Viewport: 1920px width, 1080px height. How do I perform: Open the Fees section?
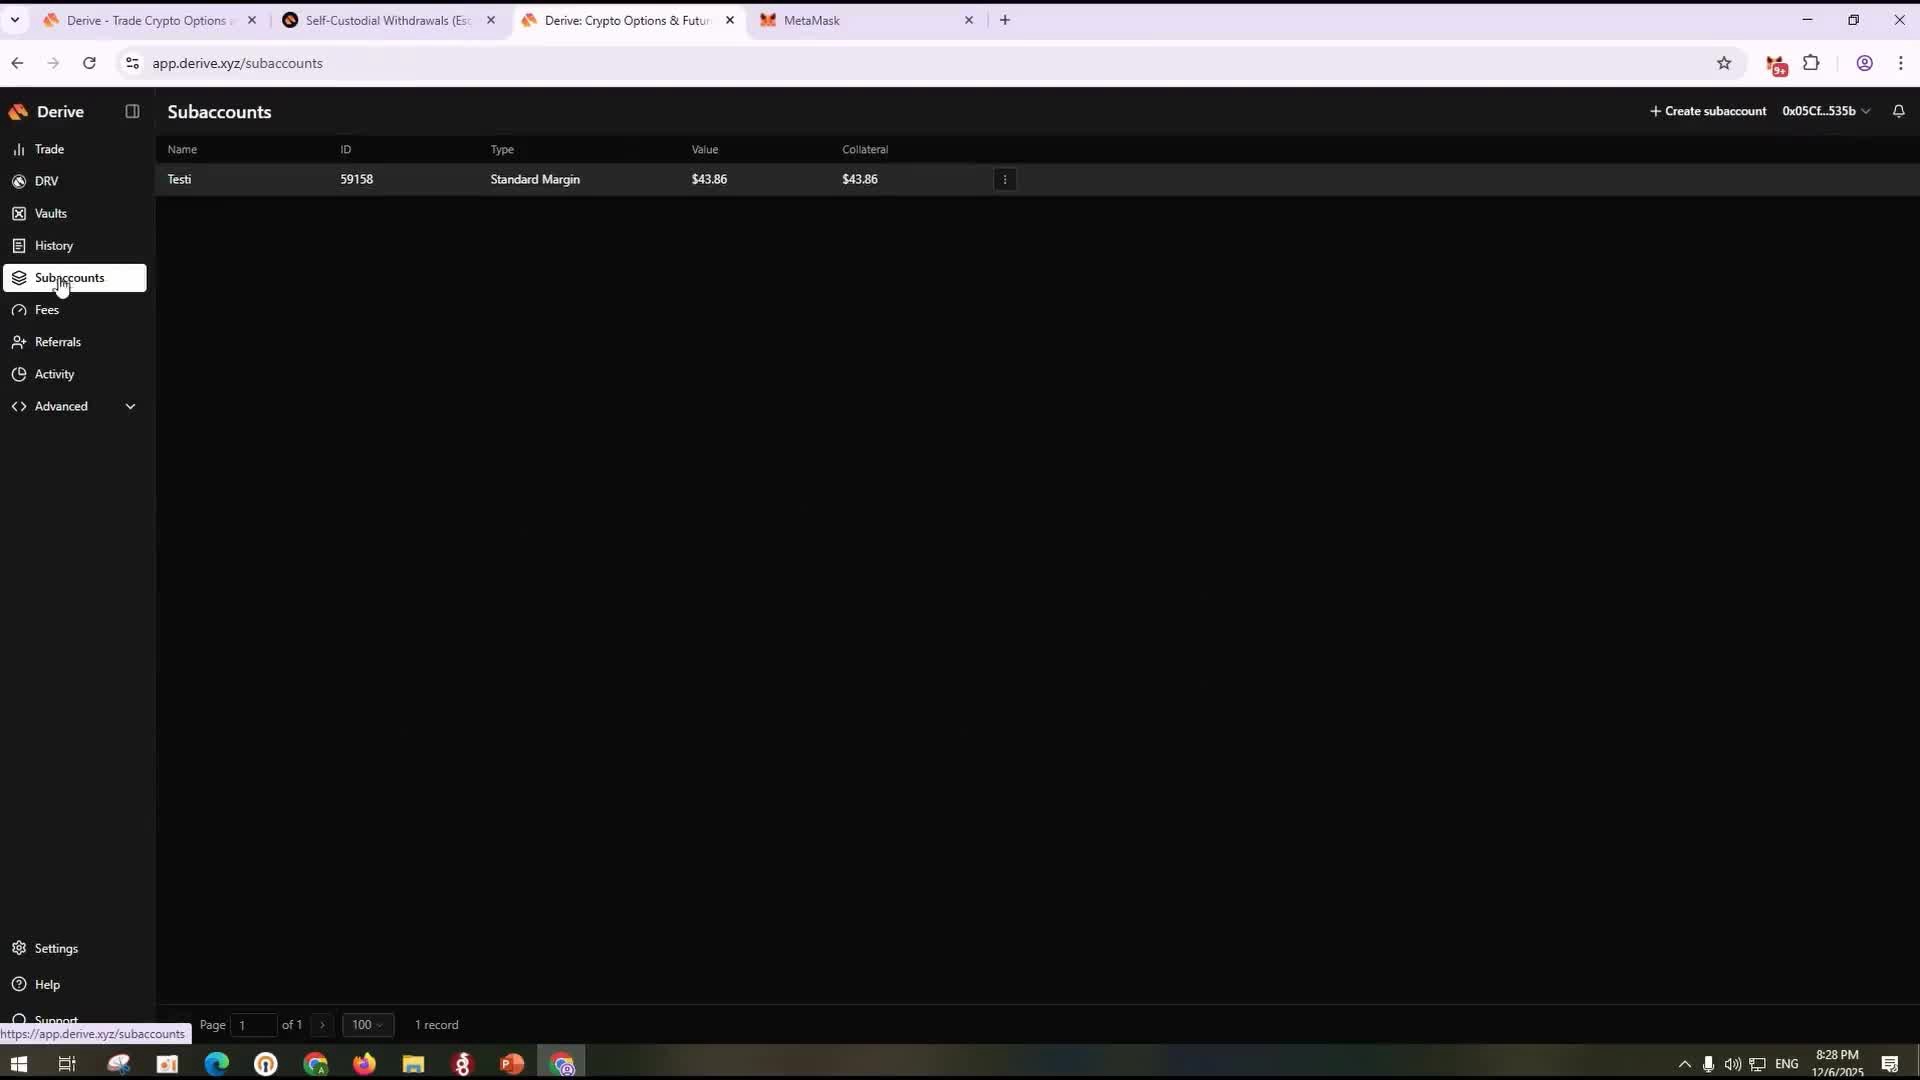[x=46, y=310]
